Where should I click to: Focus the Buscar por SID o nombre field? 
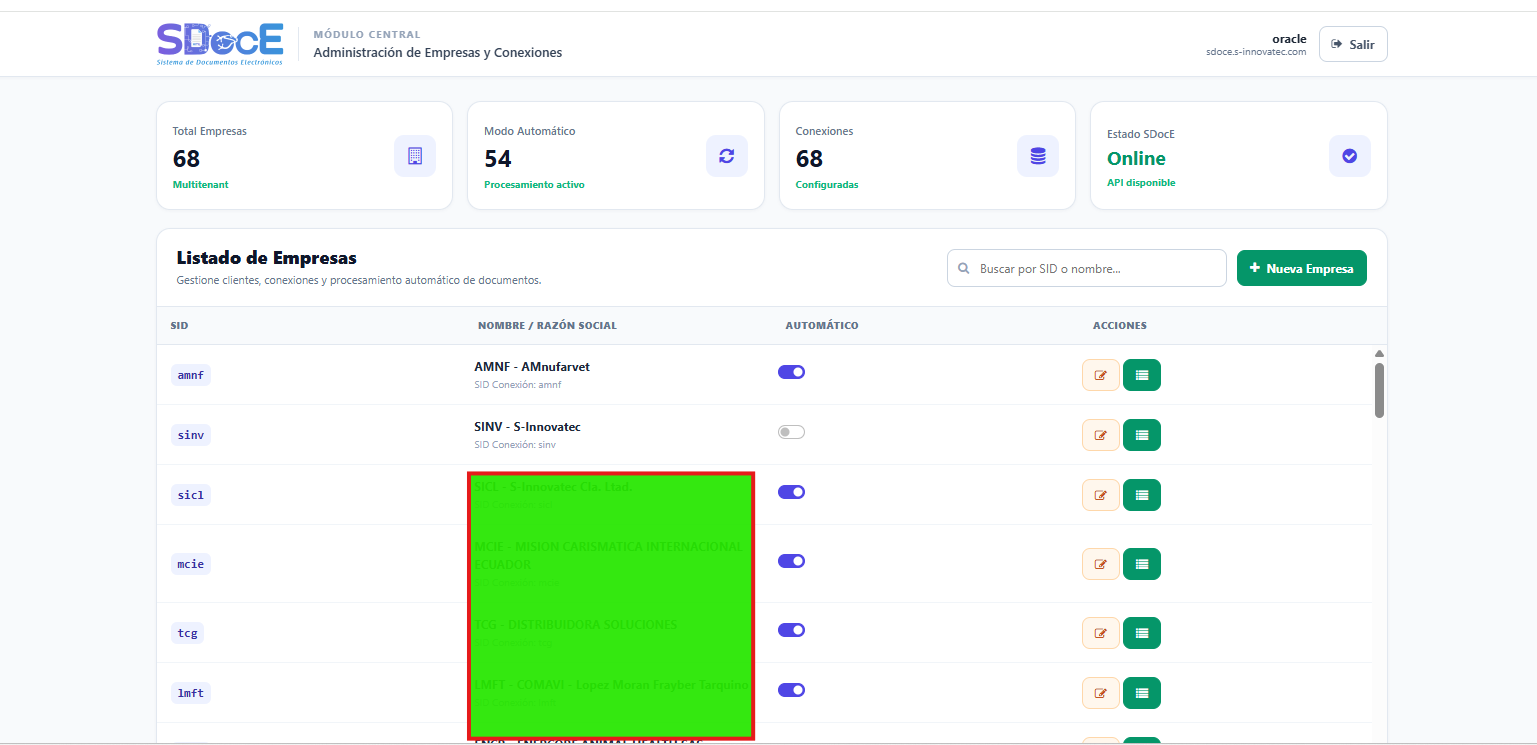click(1087, 268)
